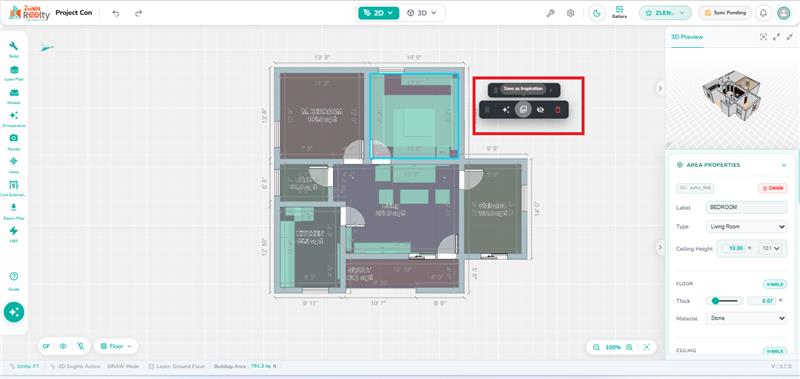Open the Build tool in the sidebar

pos(14,49)
